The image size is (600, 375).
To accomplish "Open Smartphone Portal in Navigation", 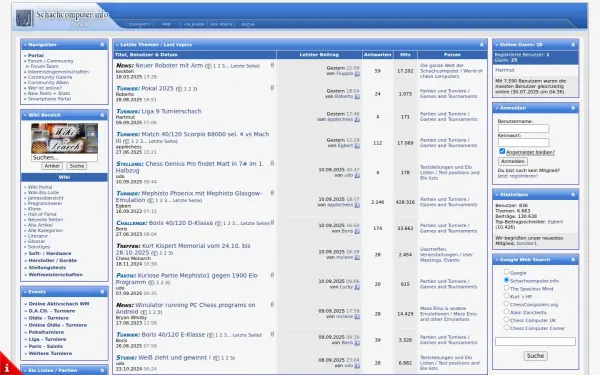I will point(49,99).
